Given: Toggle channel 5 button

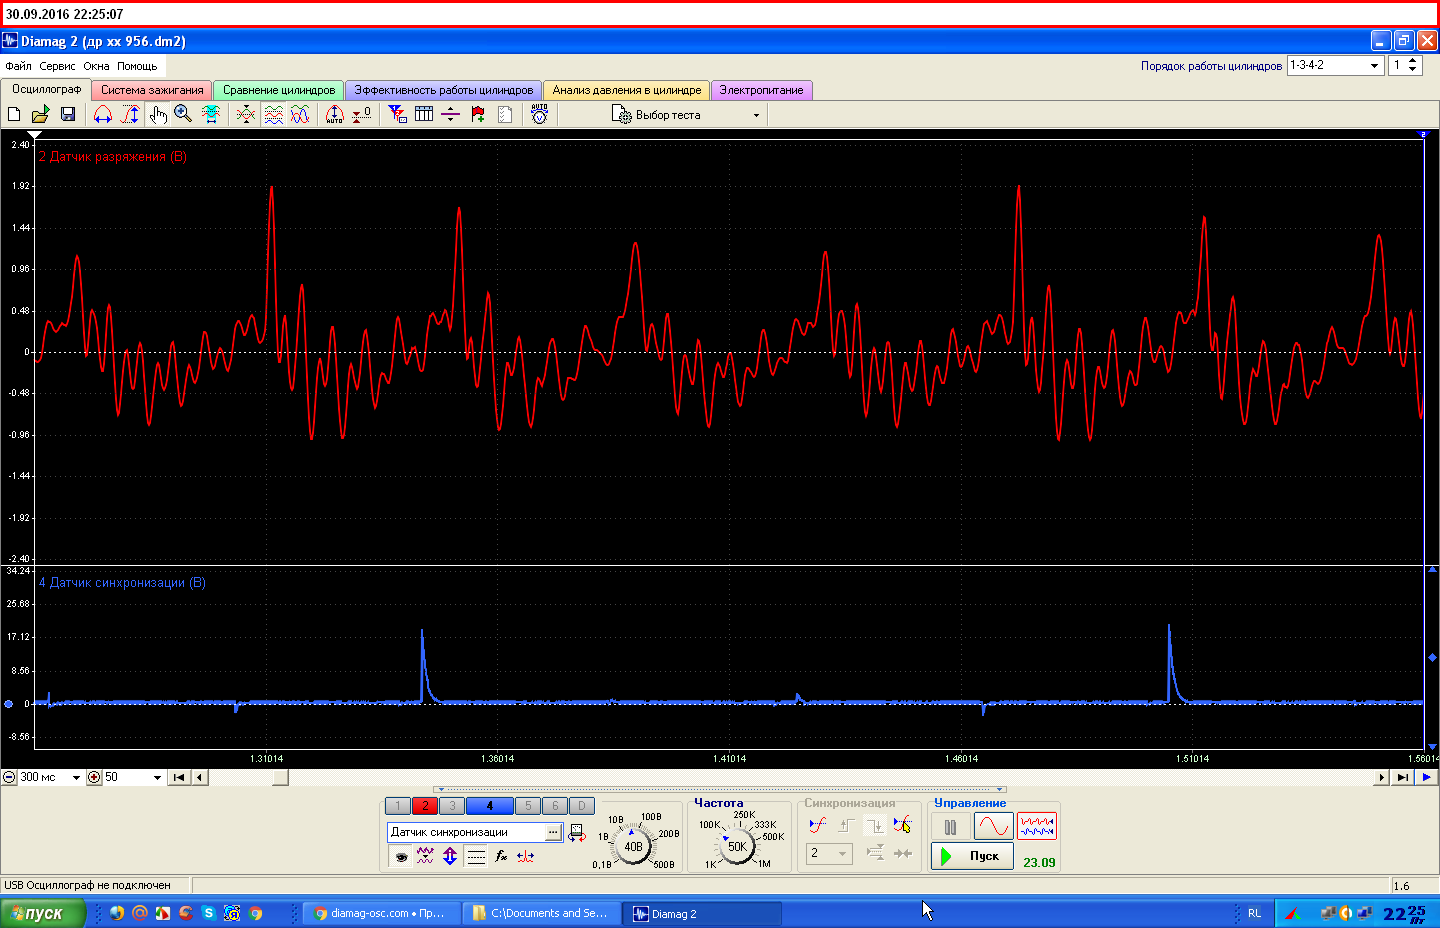Looking at the screenshot, I should [528, 806].
